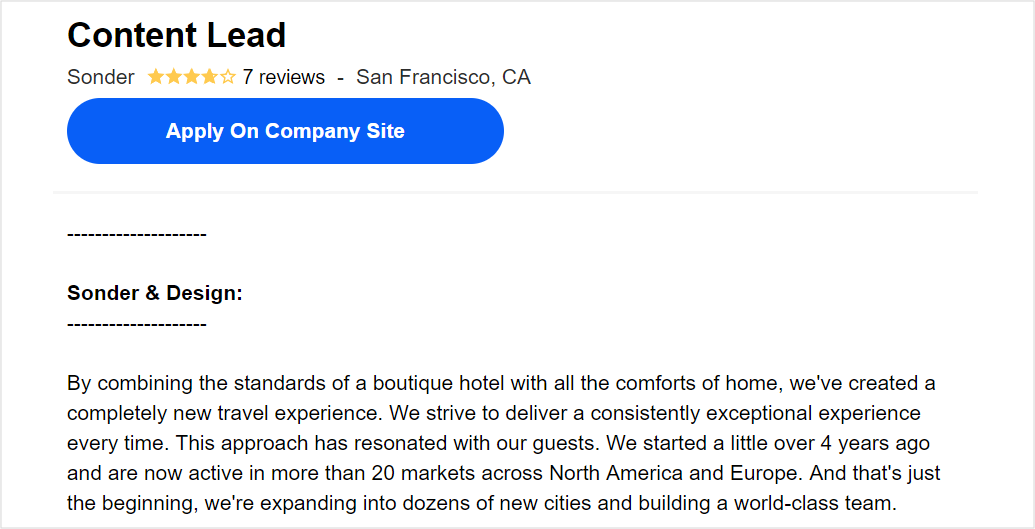Click the fourth yellow rating star
The height and width of the screenshot is (529, 1035).
tap(209, 77)
